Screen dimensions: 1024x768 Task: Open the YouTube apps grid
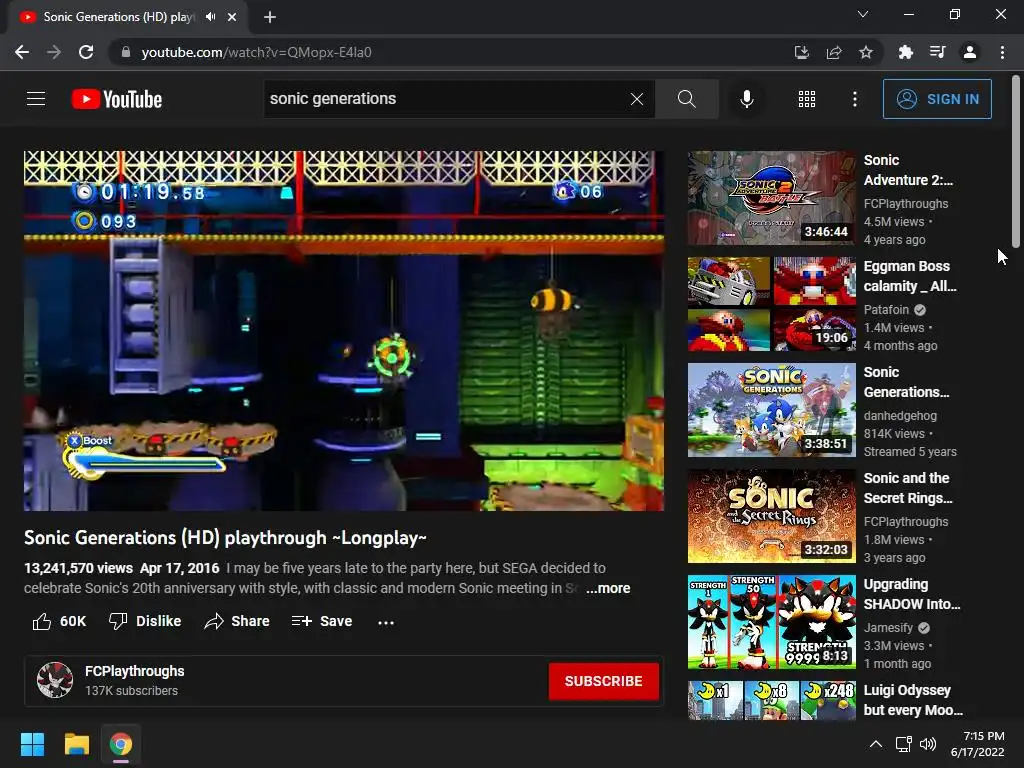coord(807,99)
